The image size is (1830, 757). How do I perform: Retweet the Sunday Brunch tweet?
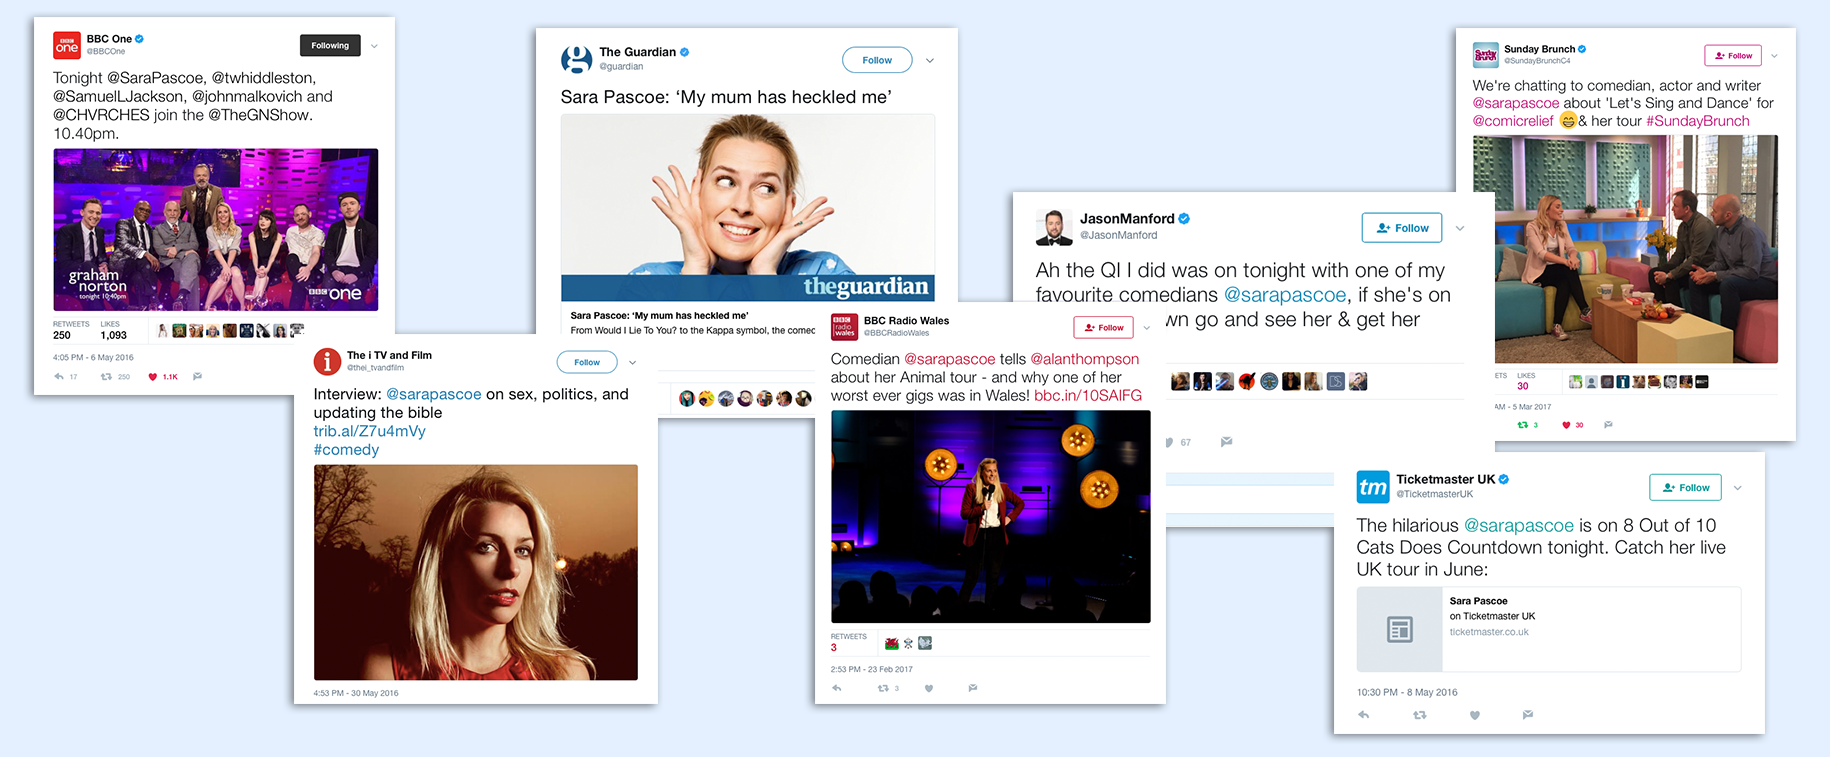pyautogui.click(x=1523, y=425)
